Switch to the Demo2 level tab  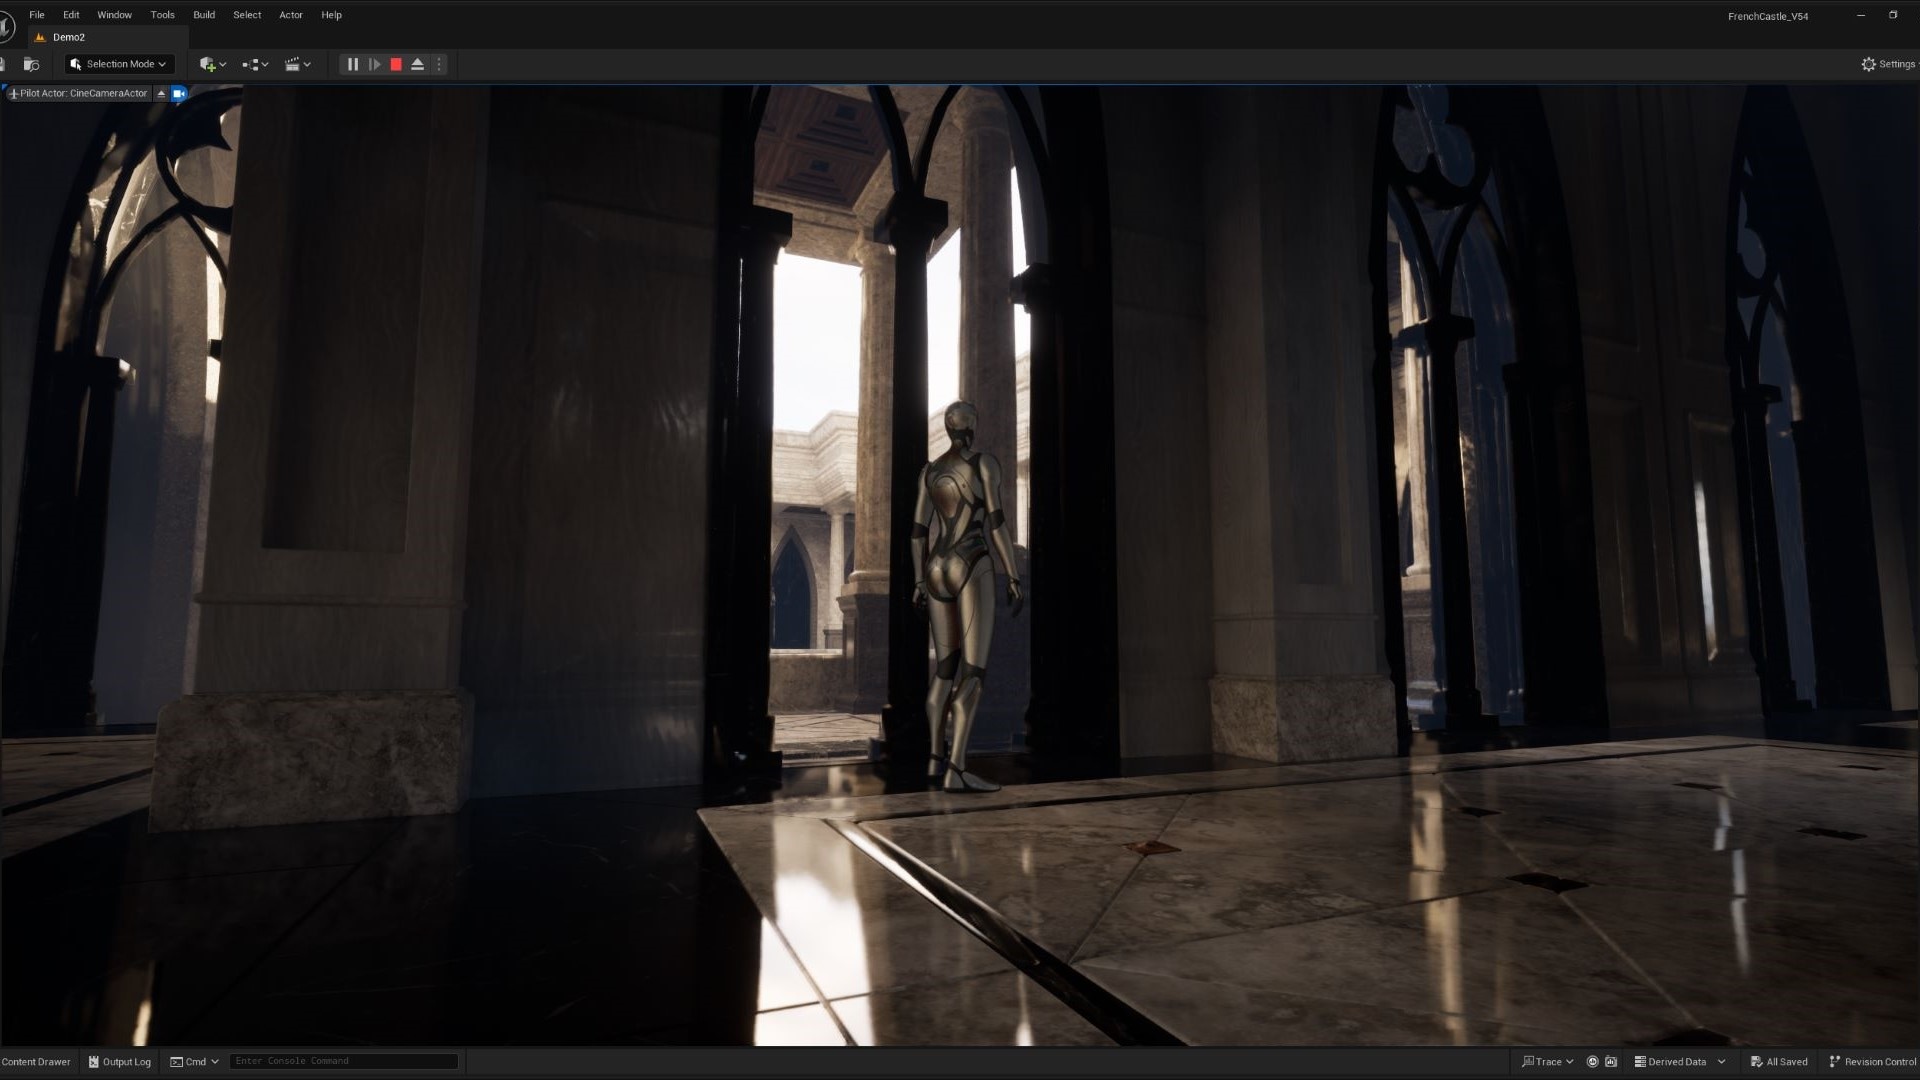tap(68, 37)
